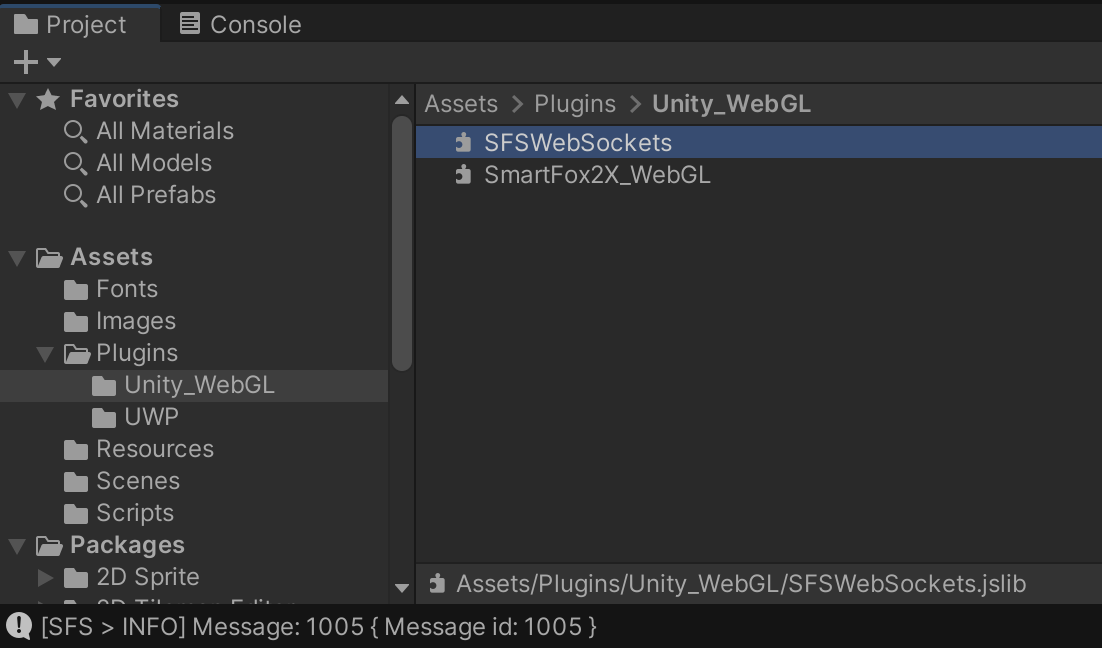Collapse the Favorites section

click(17, 99)
